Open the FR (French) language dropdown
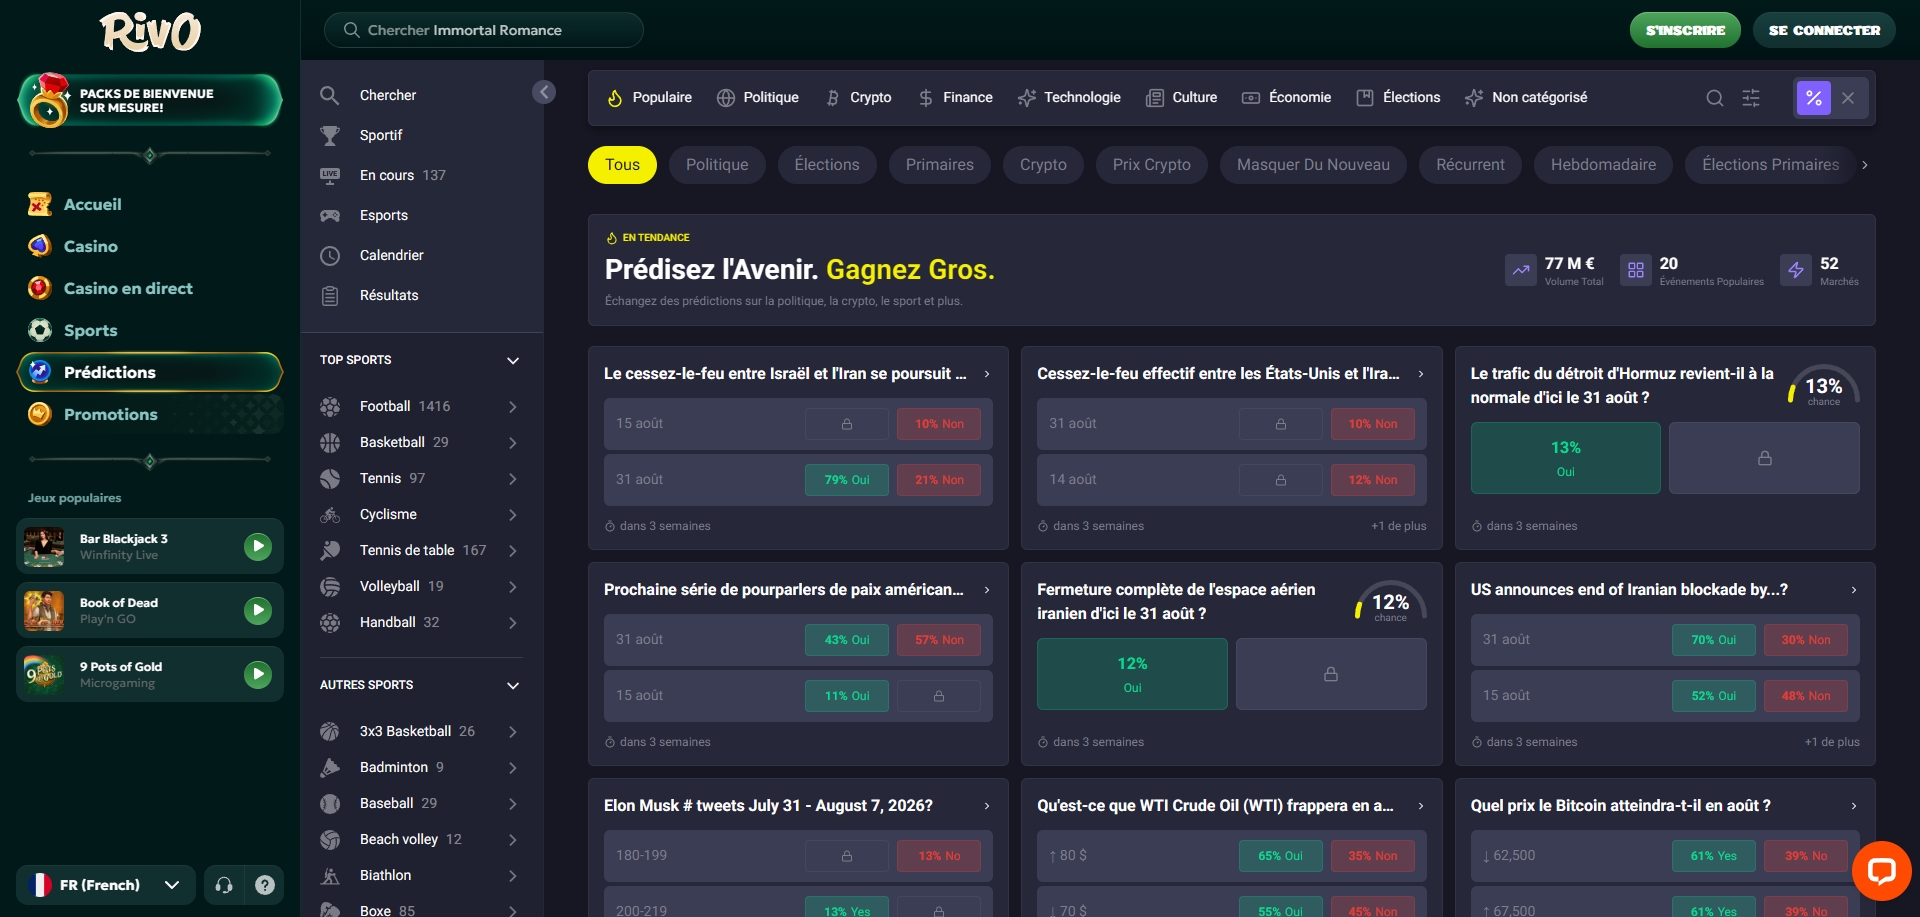The height and width of the screenshot is (917, 1920). [105, 885]
